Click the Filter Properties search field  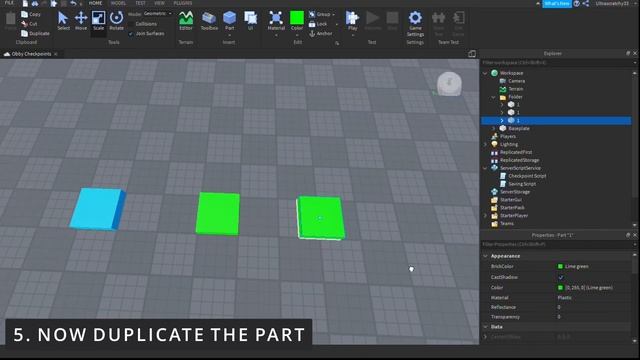(x=556, y=244)
